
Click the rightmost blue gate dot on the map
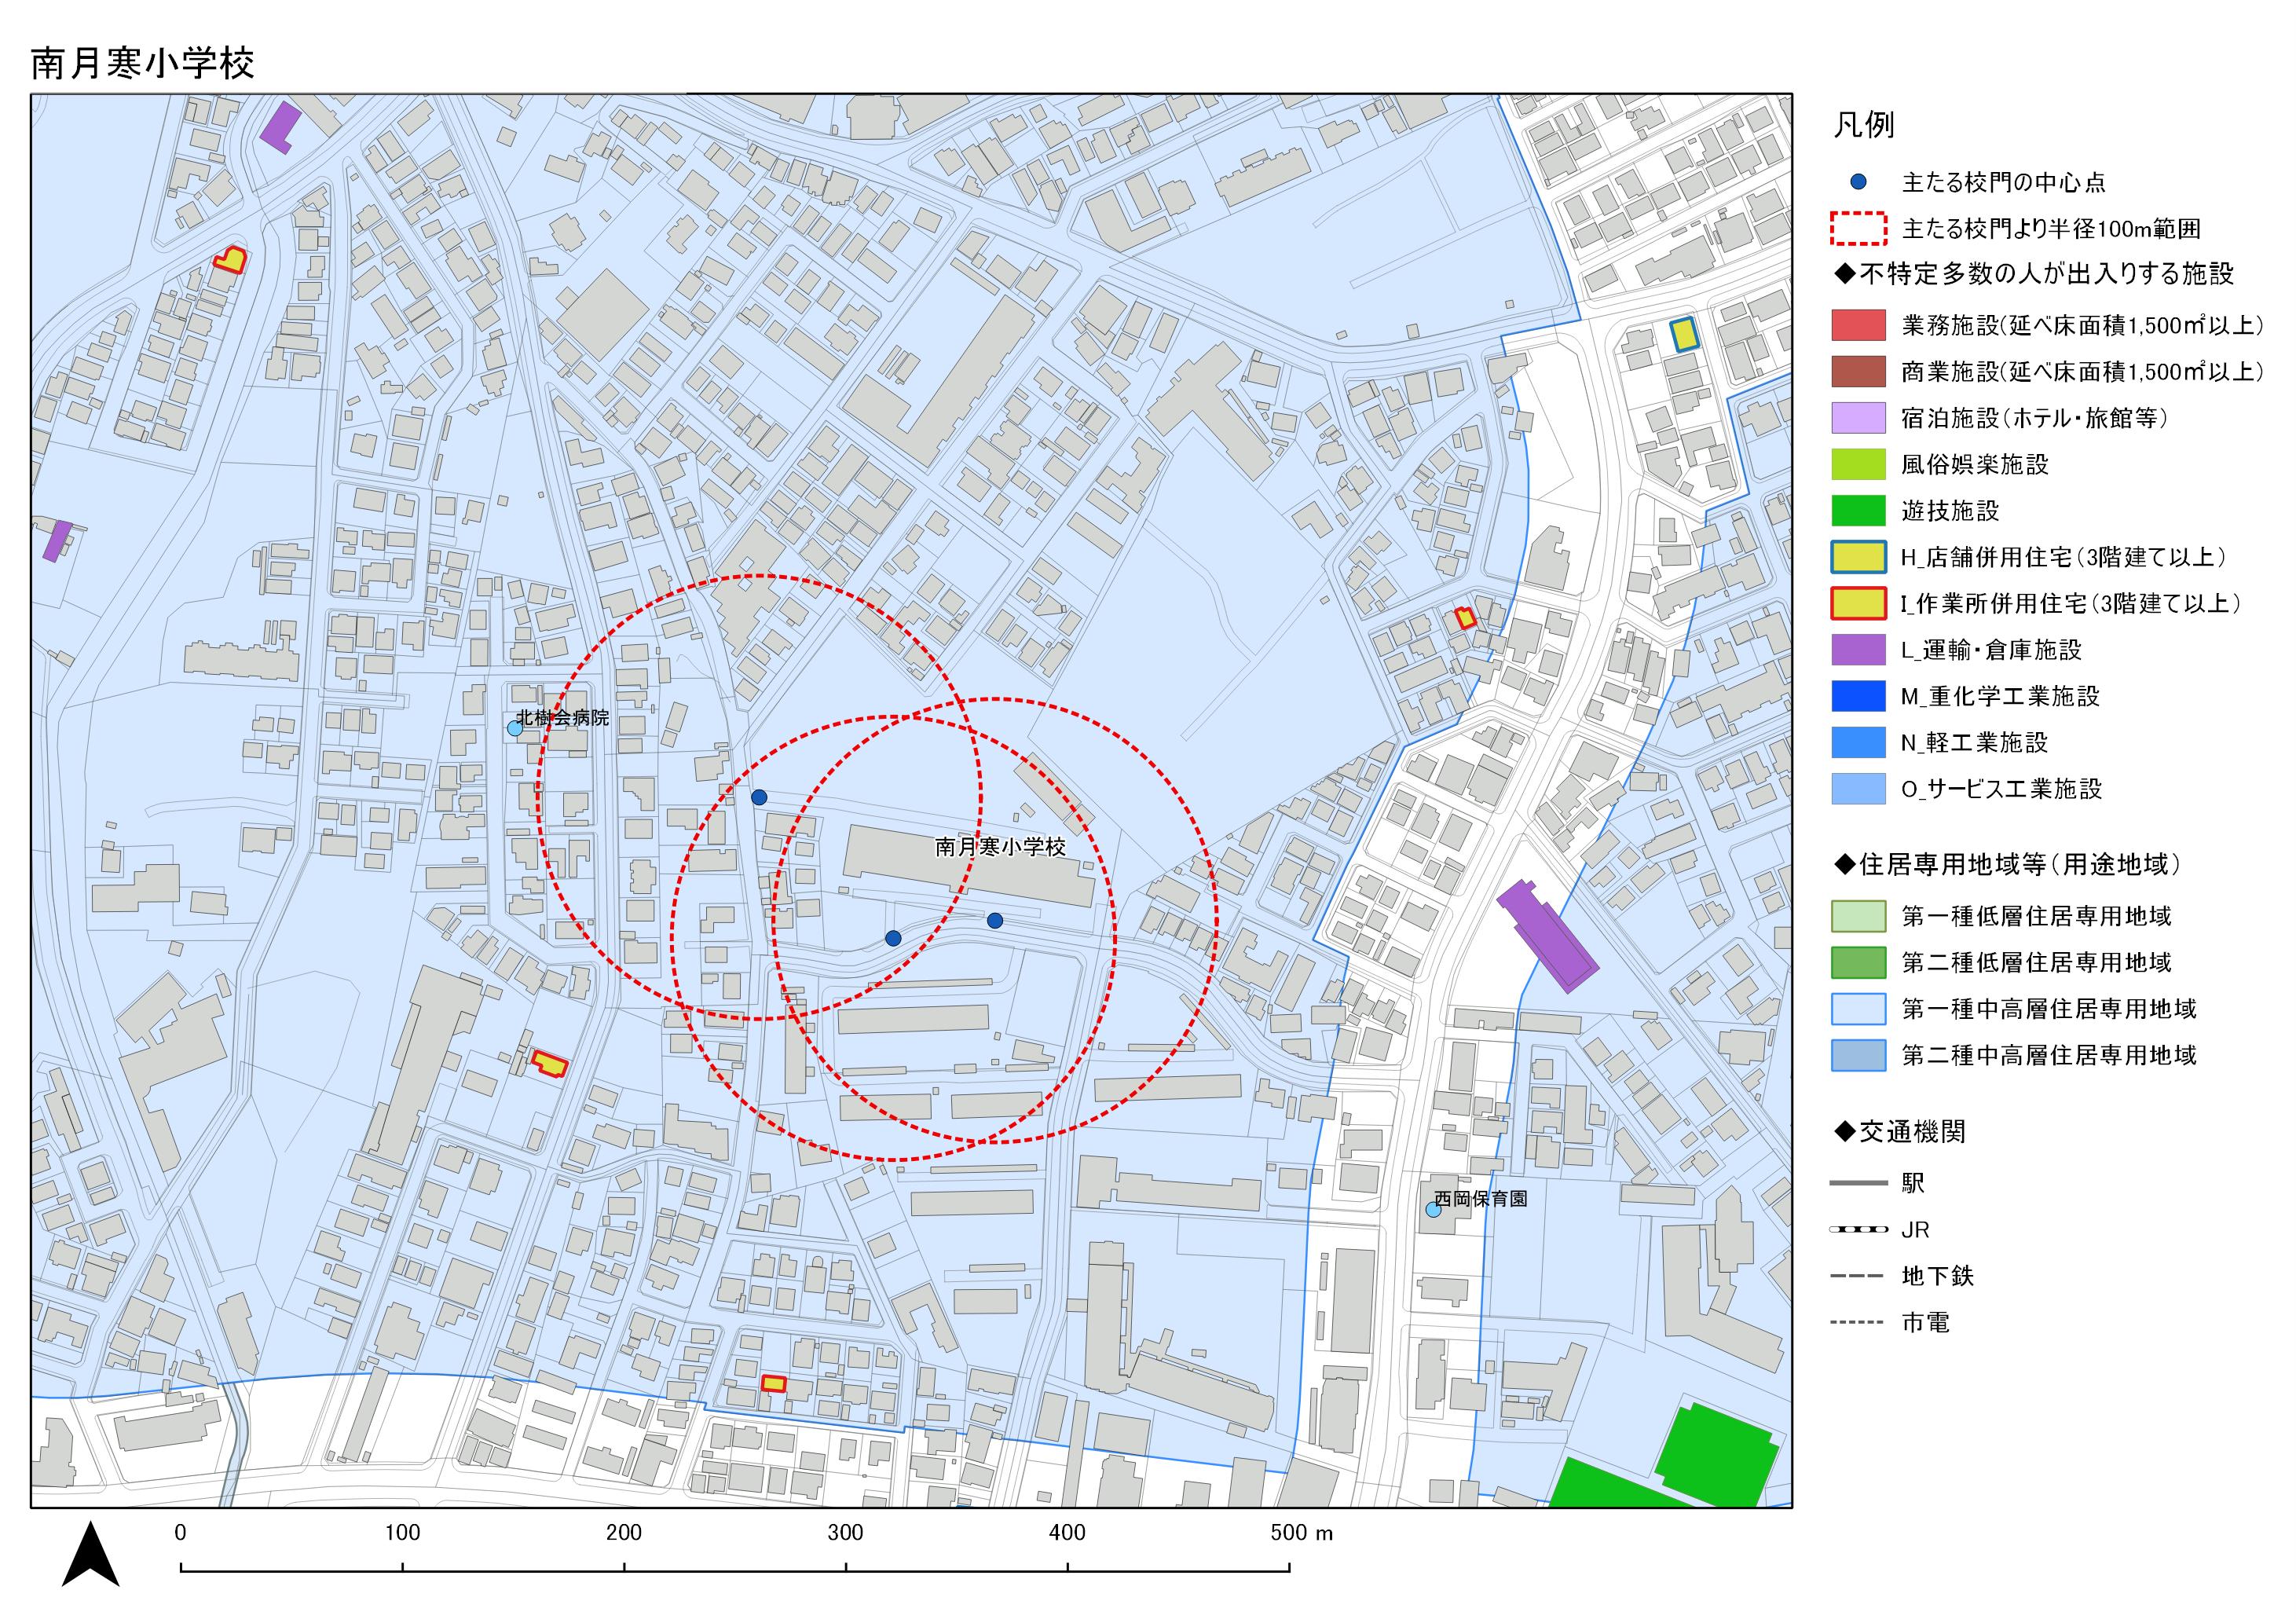[x=994, y=920]
